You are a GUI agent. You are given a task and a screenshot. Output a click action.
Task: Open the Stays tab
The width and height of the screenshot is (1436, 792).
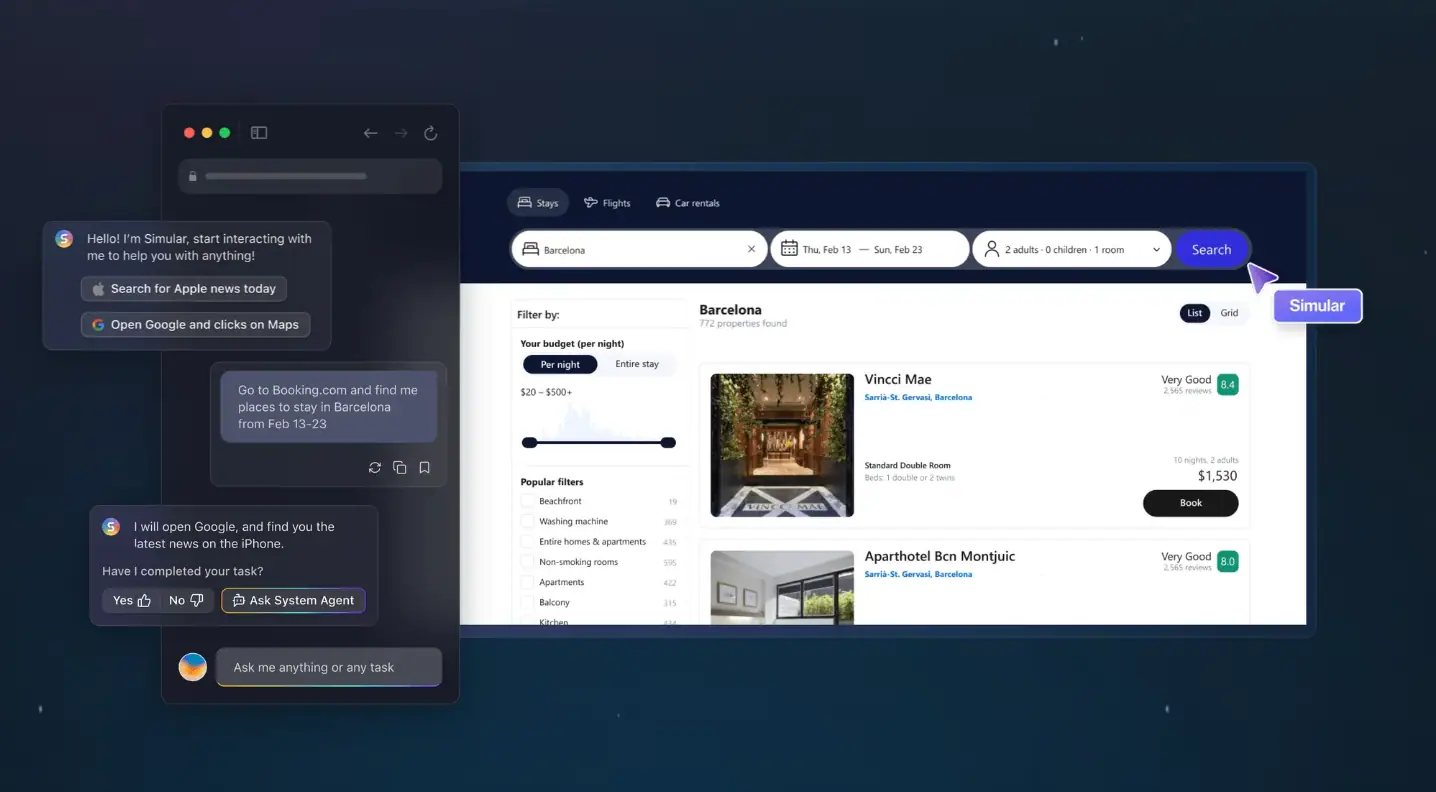point(537,203)
